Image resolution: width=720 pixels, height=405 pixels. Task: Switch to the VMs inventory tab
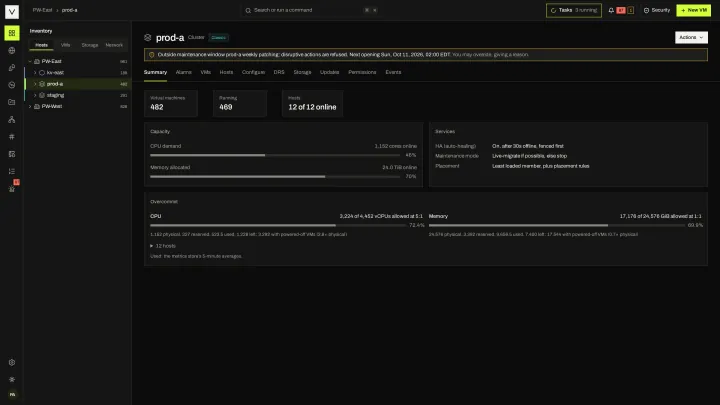[x=66, y=45]
